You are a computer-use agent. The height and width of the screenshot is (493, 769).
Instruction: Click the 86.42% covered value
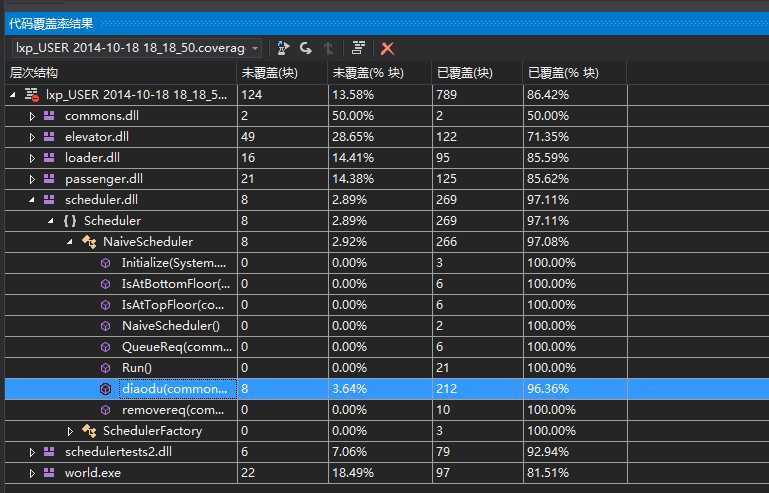point(548,95)
